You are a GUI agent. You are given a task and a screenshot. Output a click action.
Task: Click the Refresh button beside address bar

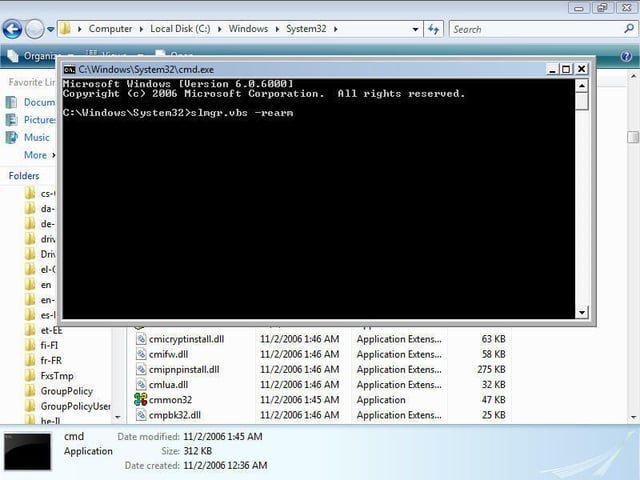[433, 29]
